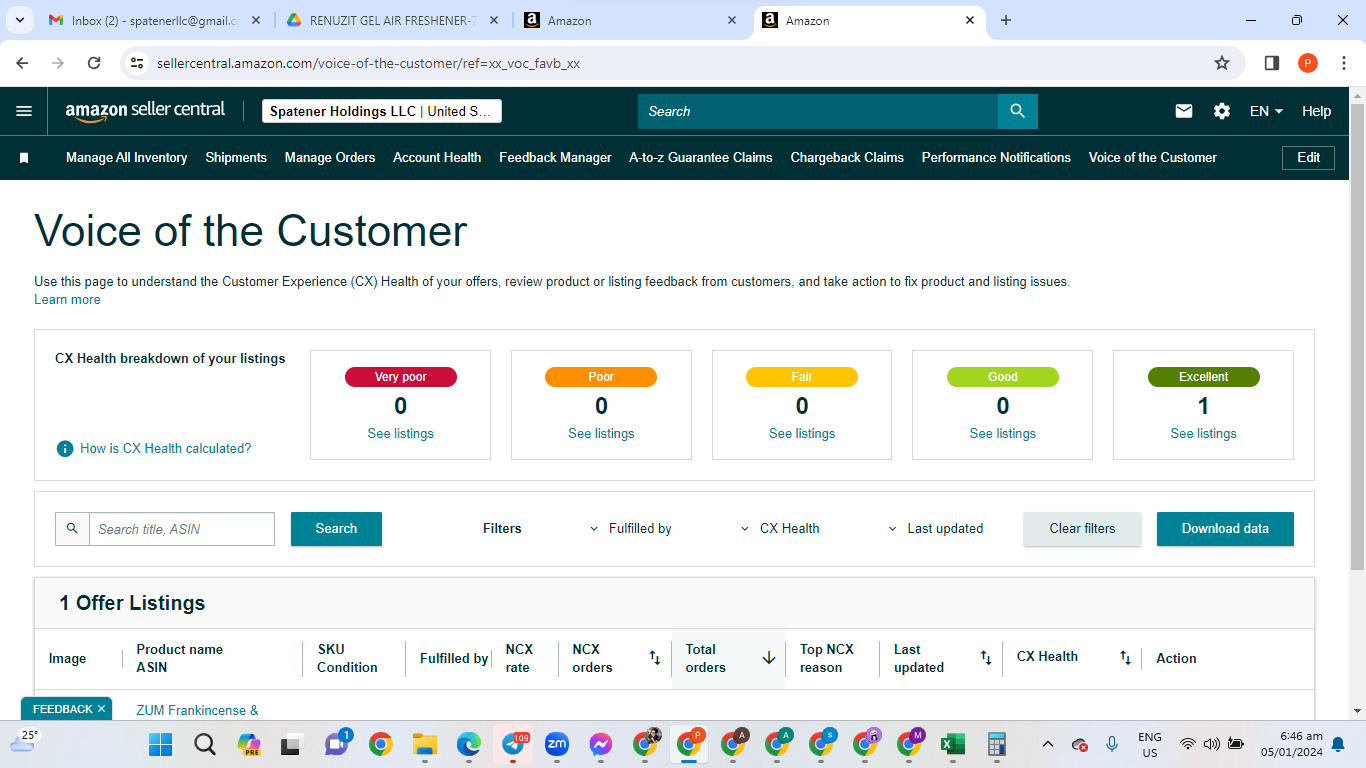This screenshot has height=768, width=1366.
Task: Open Chrome side panel icon
Action: (x=1272, y=63)
